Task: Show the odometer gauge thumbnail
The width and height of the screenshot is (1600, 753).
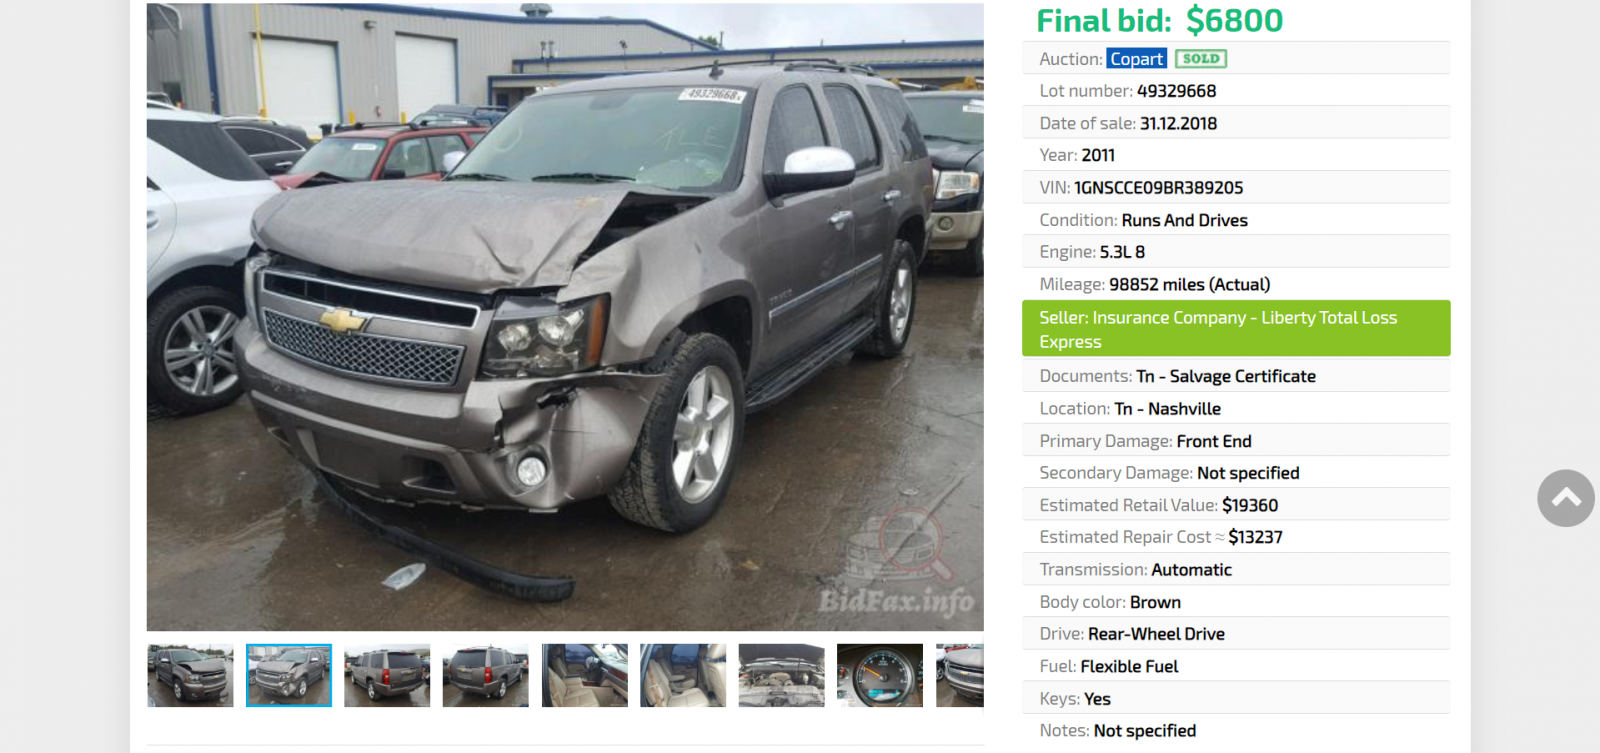Action: click(880, 675)
